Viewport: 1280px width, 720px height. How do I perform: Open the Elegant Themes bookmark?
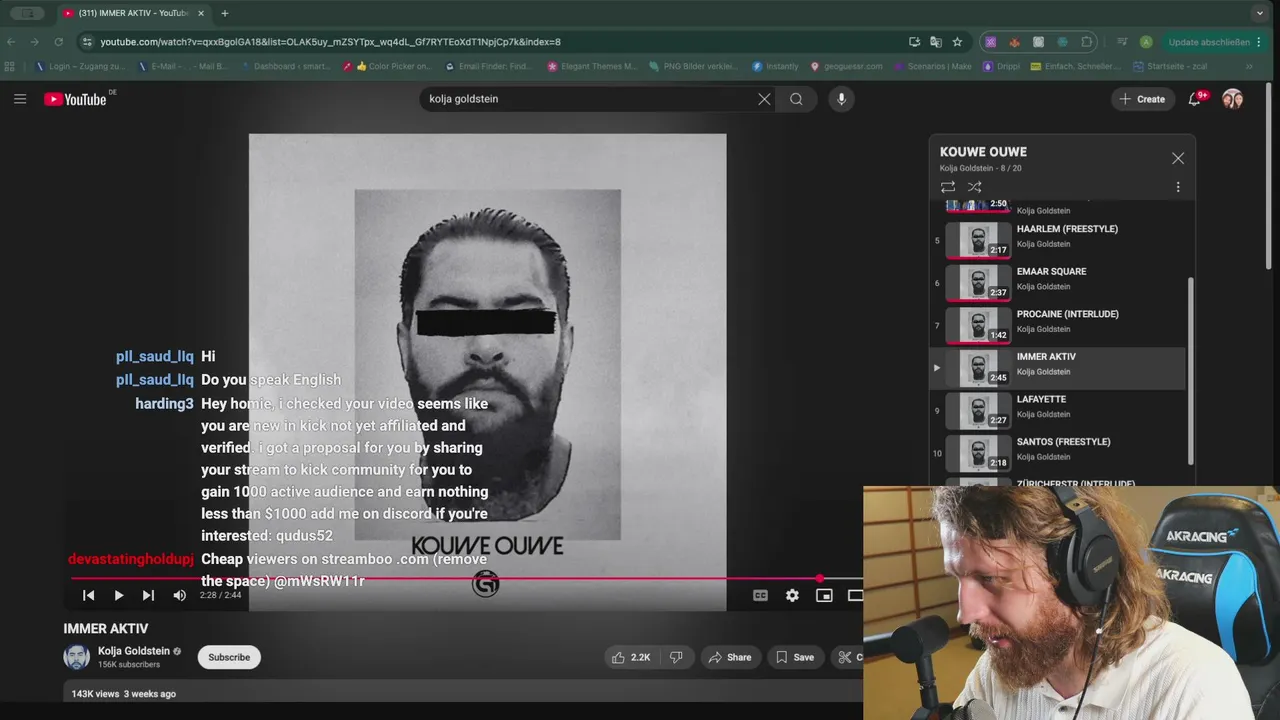click(x=592, y=67)
